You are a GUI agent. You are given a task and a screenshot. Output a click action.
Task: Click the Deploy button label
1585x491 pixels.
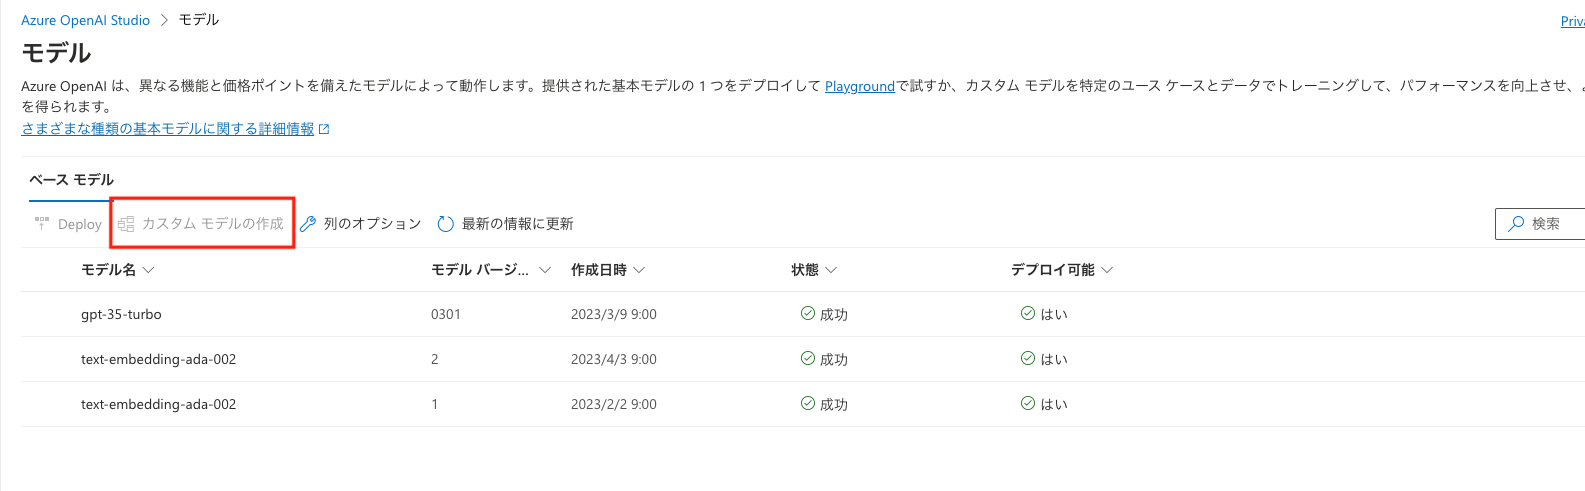[x=80, y=225]
